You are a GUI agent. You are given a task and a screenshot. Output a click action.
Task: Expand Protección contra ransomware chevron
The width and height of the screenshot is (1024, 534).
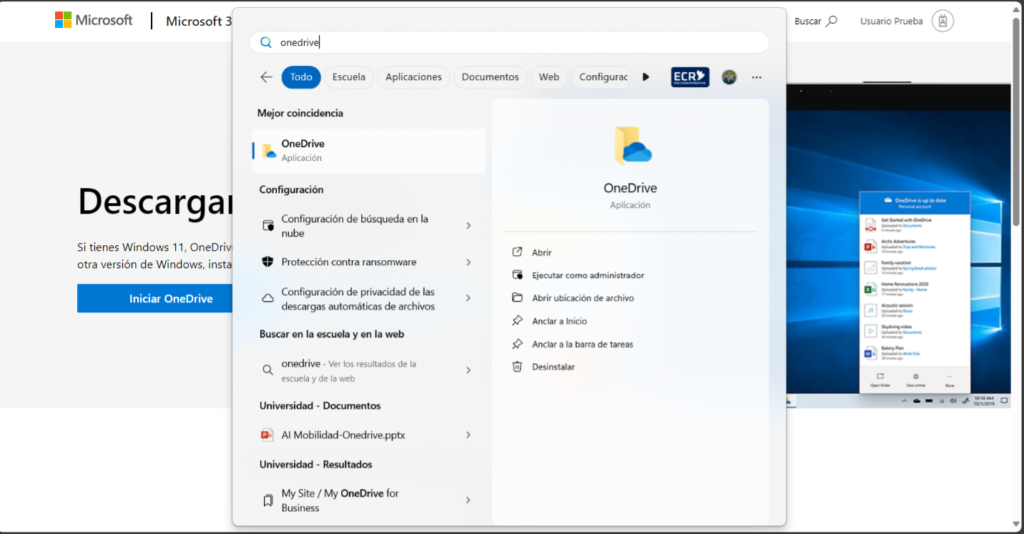click(x=468, y=262)
